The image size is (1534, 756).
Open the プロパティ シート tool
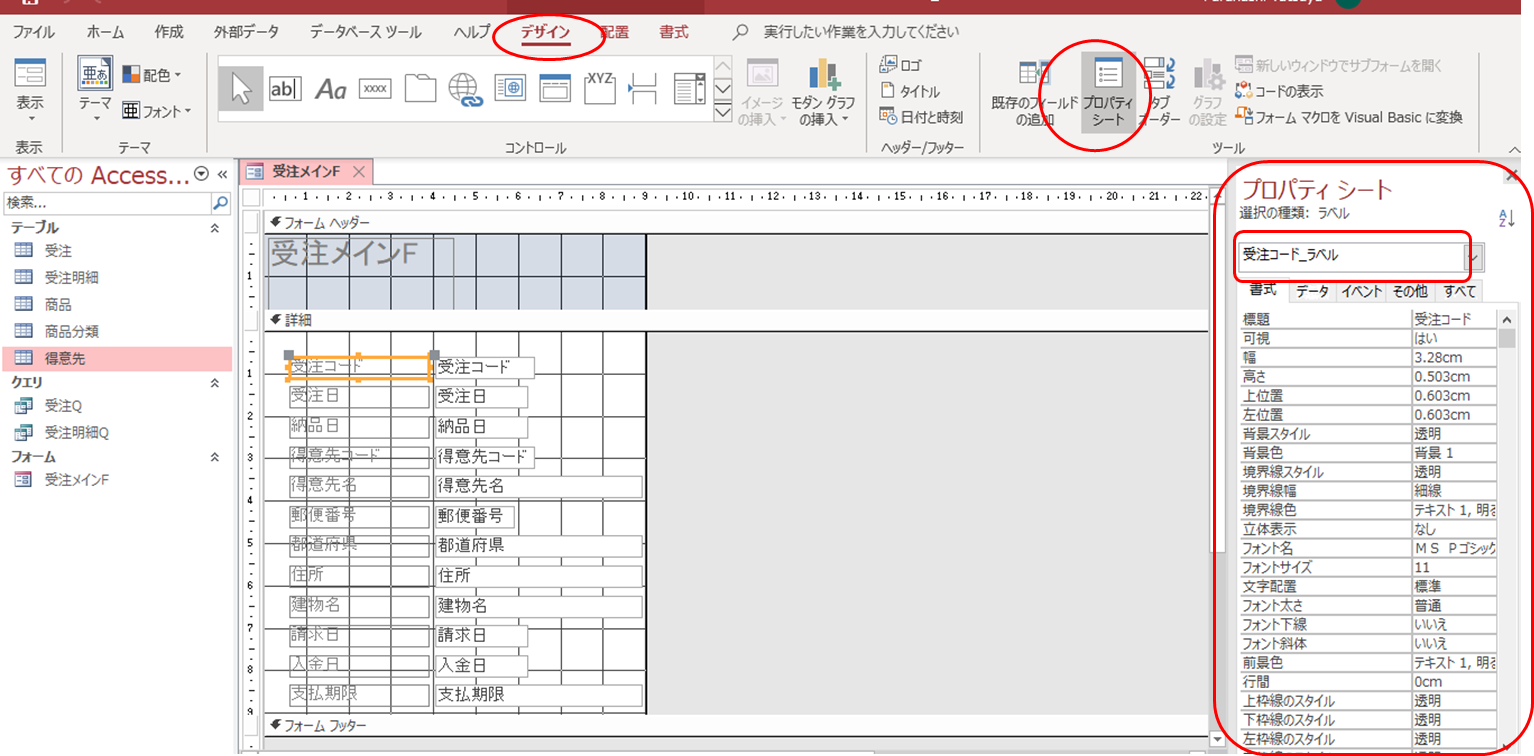[1108, 93]
